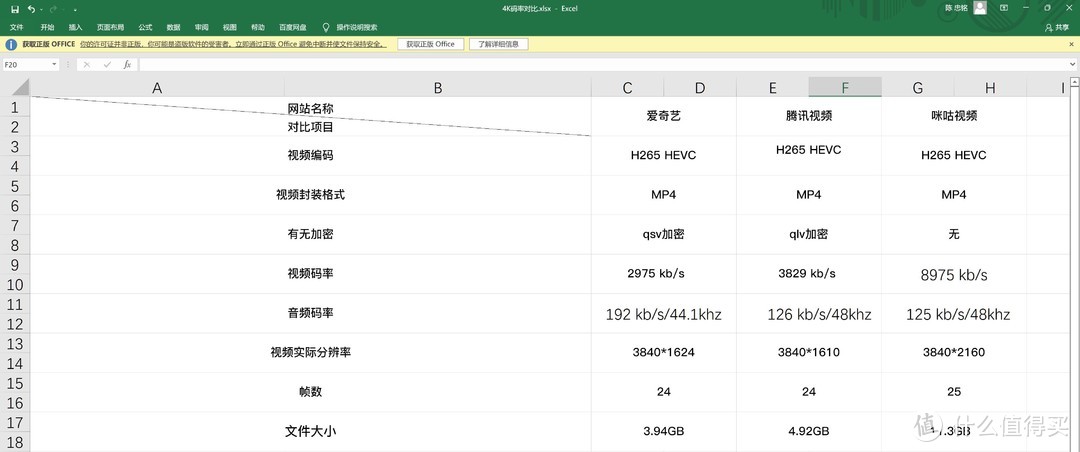Select the 3840*2160 cell
The height and width of the screenshot is (452, 1080).
click(954, 352)
